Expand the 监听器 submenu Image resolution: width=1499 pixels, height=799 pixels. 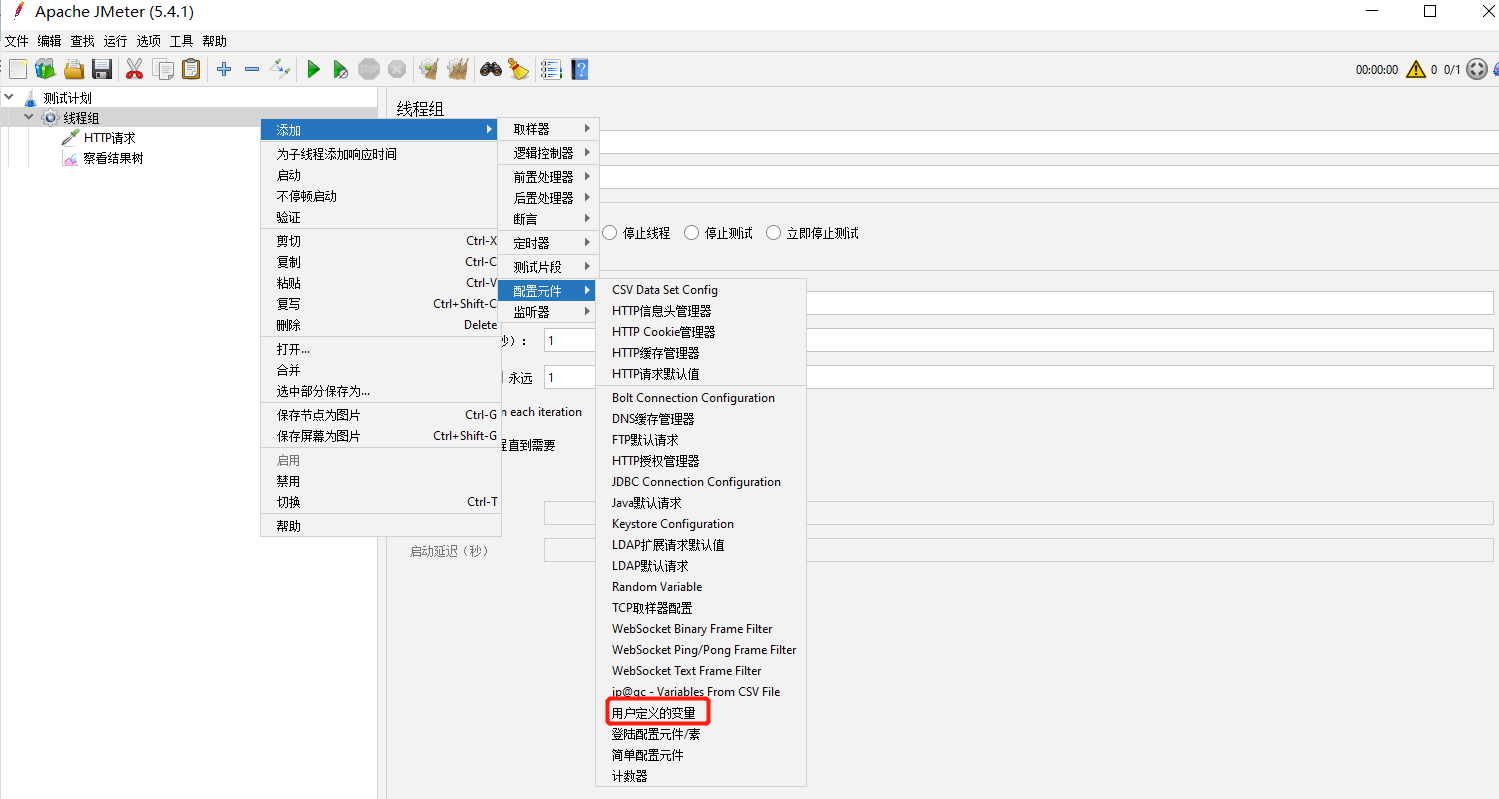tap(549, 312)
